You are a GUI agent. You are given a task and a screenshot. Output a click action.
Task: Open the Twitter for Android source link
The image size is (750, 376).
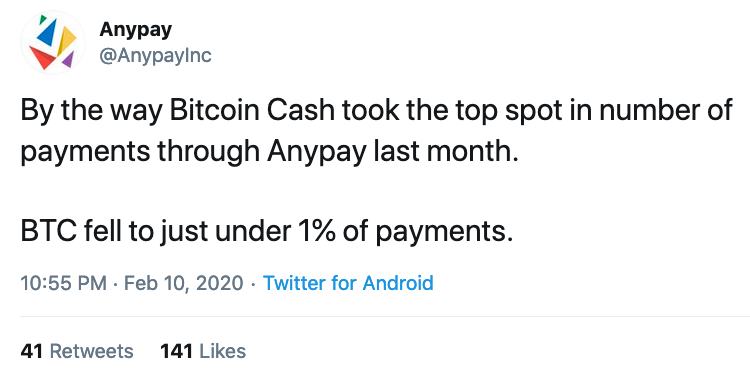tap(348, 283)
